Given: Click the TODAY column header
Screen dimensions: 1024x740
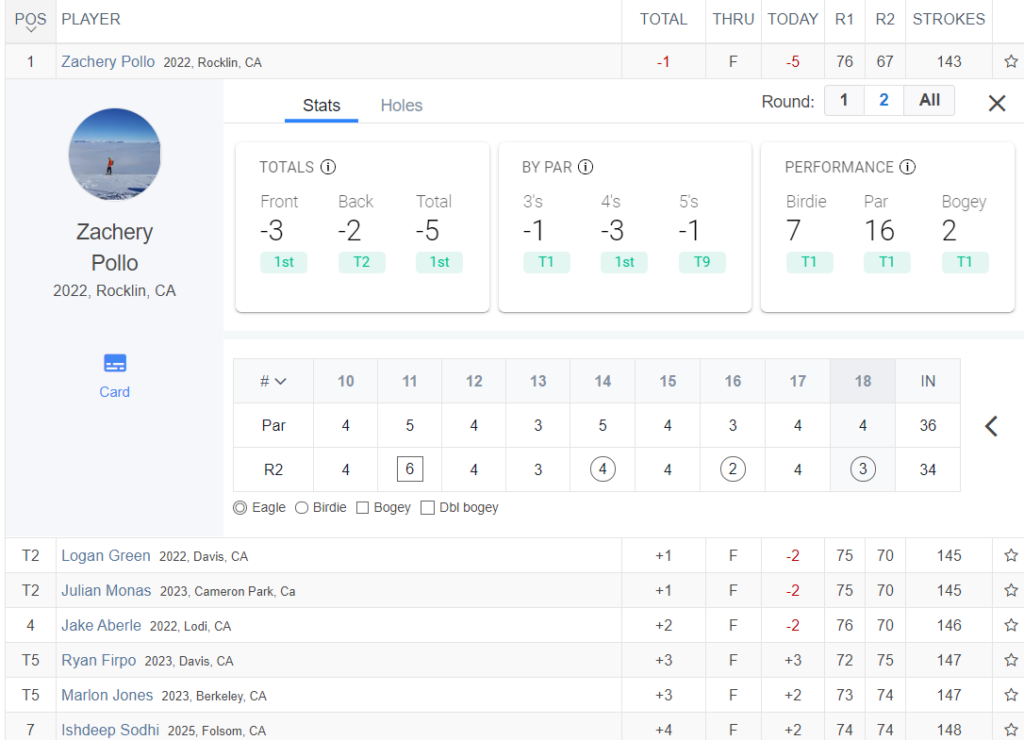Looking at the screenshot, I should pos(792,20).
